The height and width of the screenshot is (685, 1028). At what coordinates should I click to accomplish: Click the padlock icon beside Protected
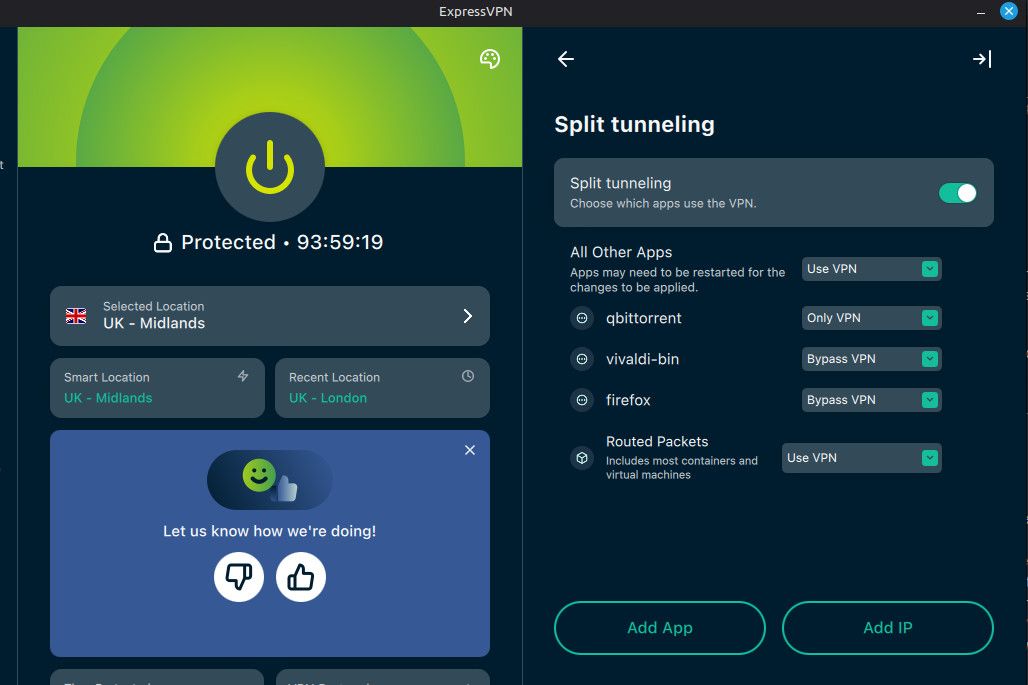pos(163,243)
